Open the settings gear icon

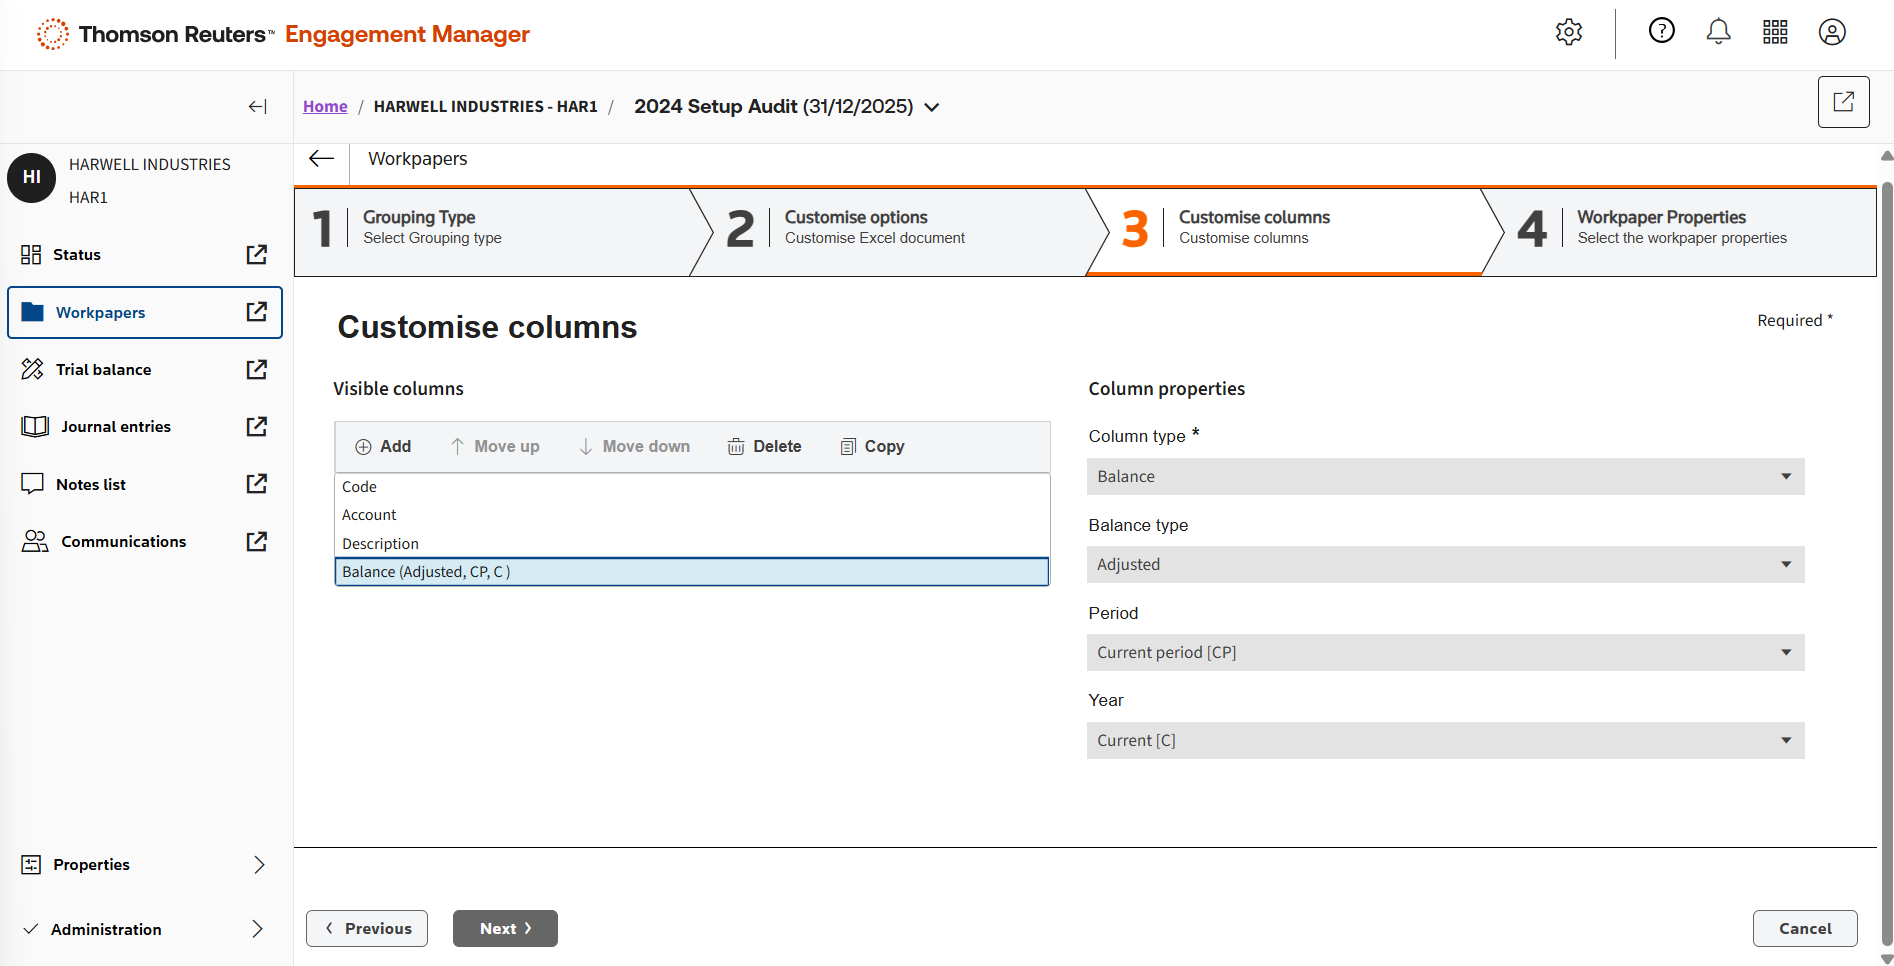1568,32
